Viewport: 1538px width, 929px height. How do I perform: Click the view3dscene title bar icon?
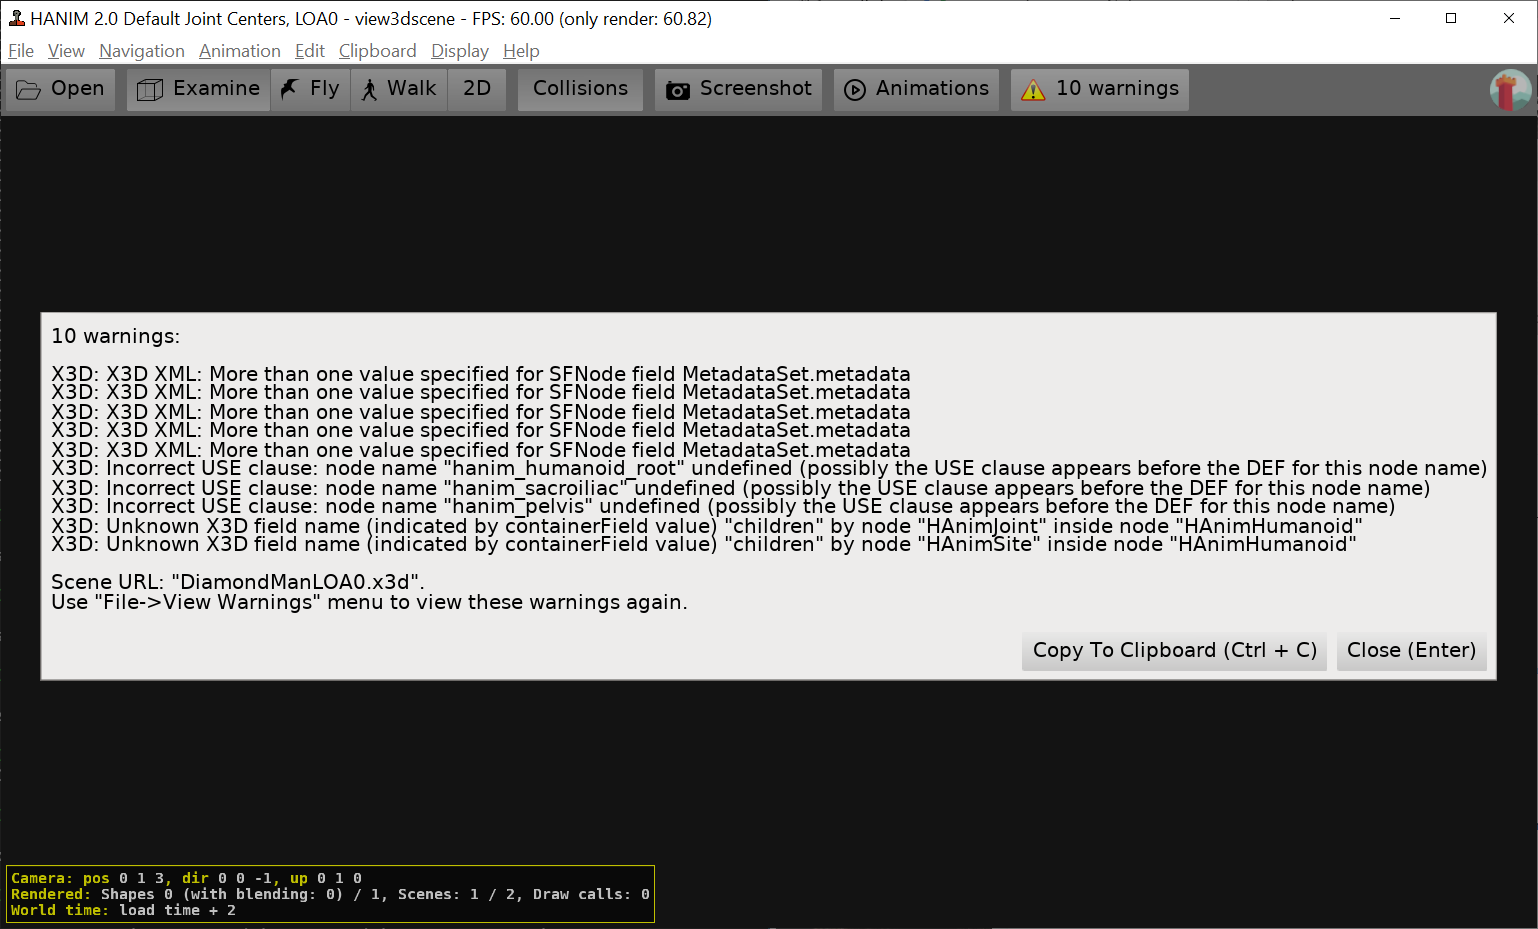point(16,18)
